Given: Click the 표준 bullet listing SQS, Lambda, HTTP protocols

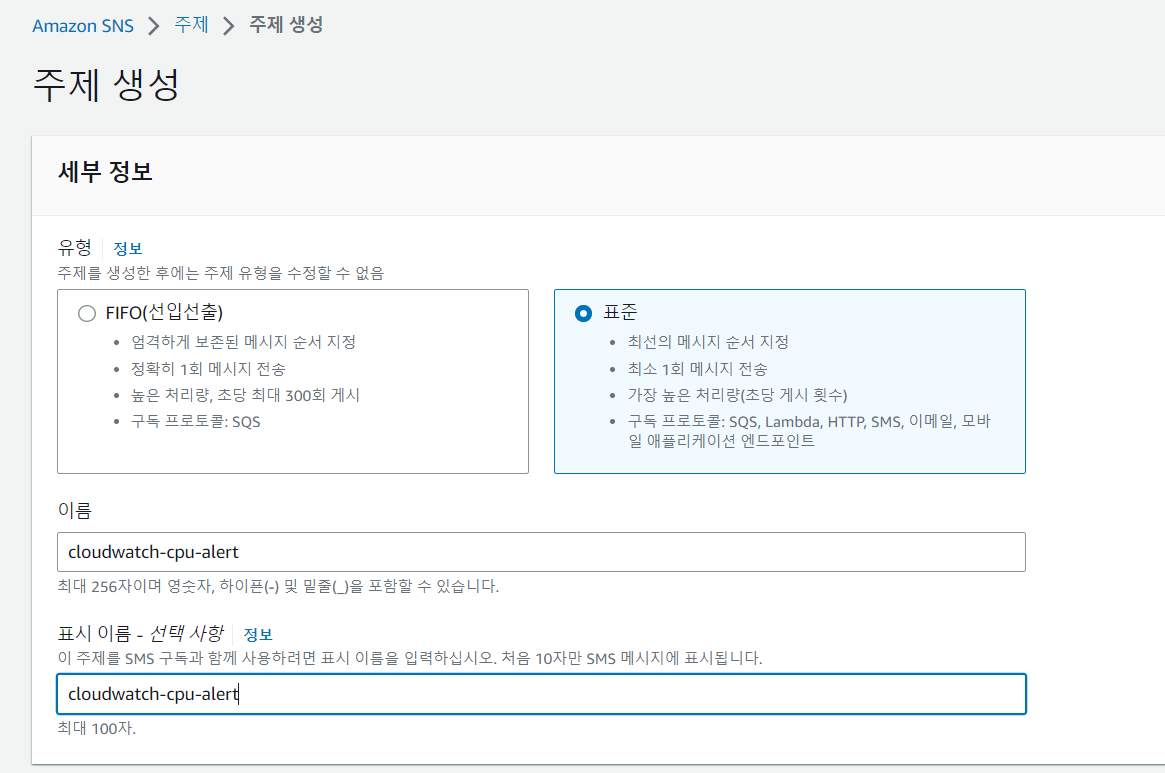Looking at the screenshot, I should [x=809, y=431].
